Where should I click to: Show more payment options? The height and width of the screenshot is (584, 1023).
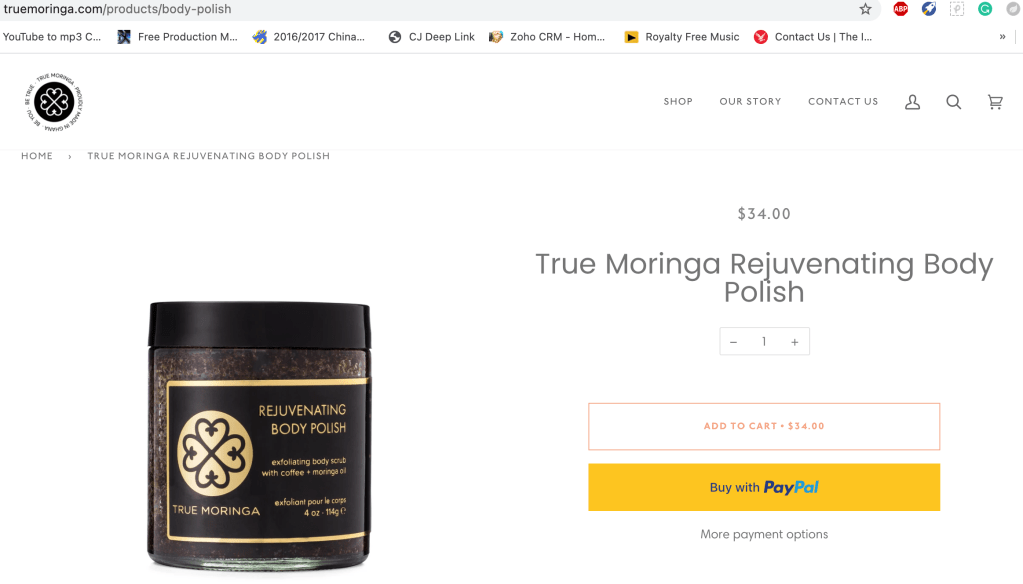coord(764,534)
